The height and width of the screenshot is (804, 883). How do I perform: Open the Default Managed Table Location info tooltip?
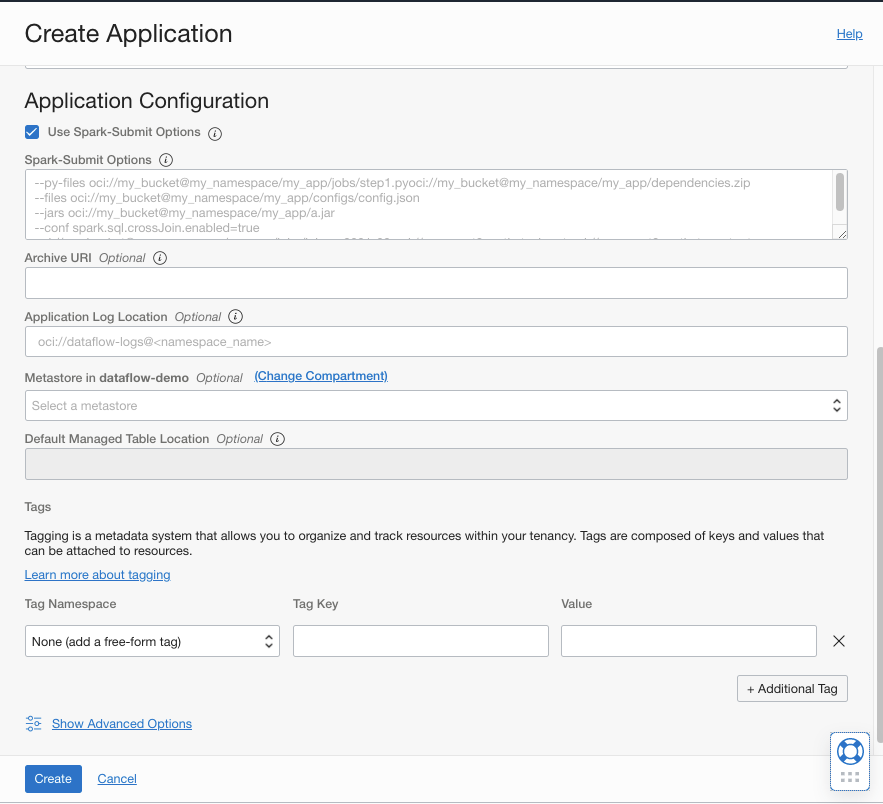pos(277,439)
